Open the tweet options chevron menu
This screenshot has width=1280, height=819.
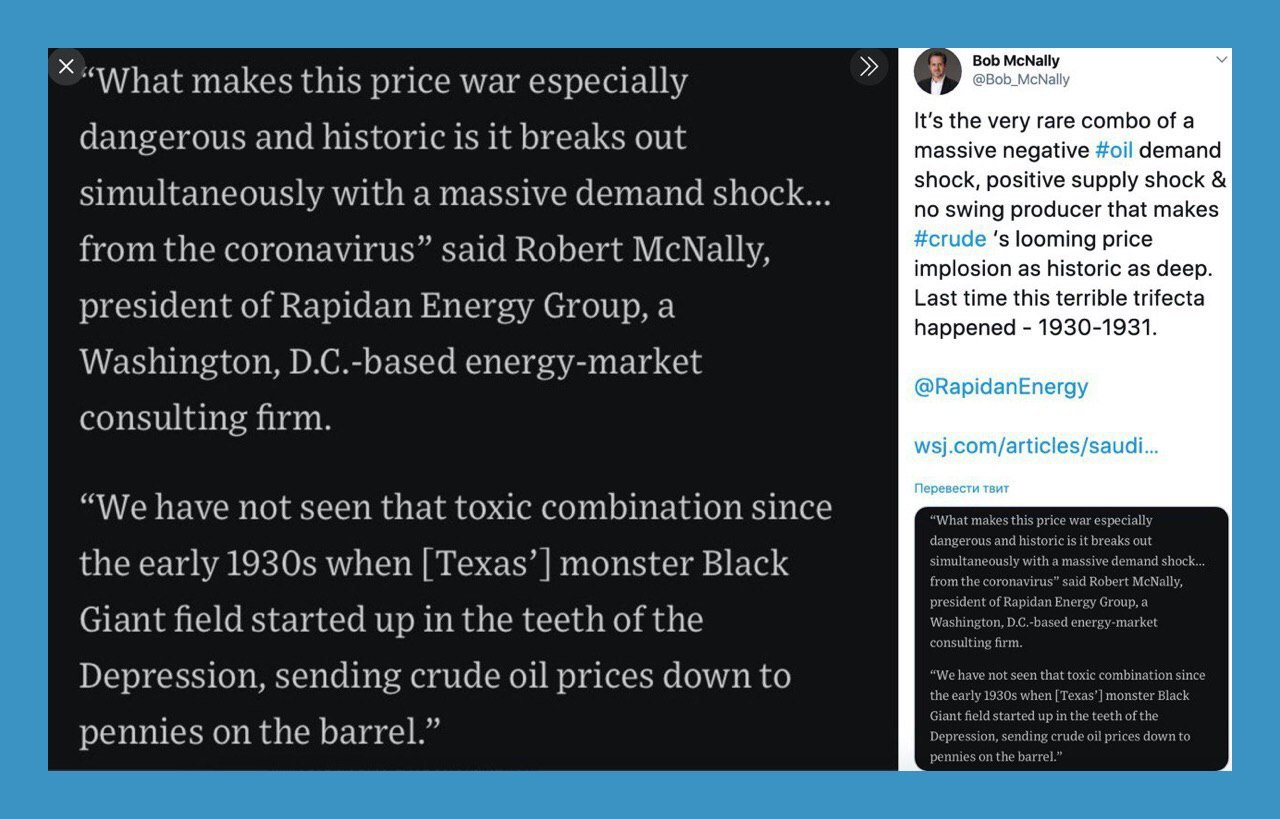click(1221, 60)
